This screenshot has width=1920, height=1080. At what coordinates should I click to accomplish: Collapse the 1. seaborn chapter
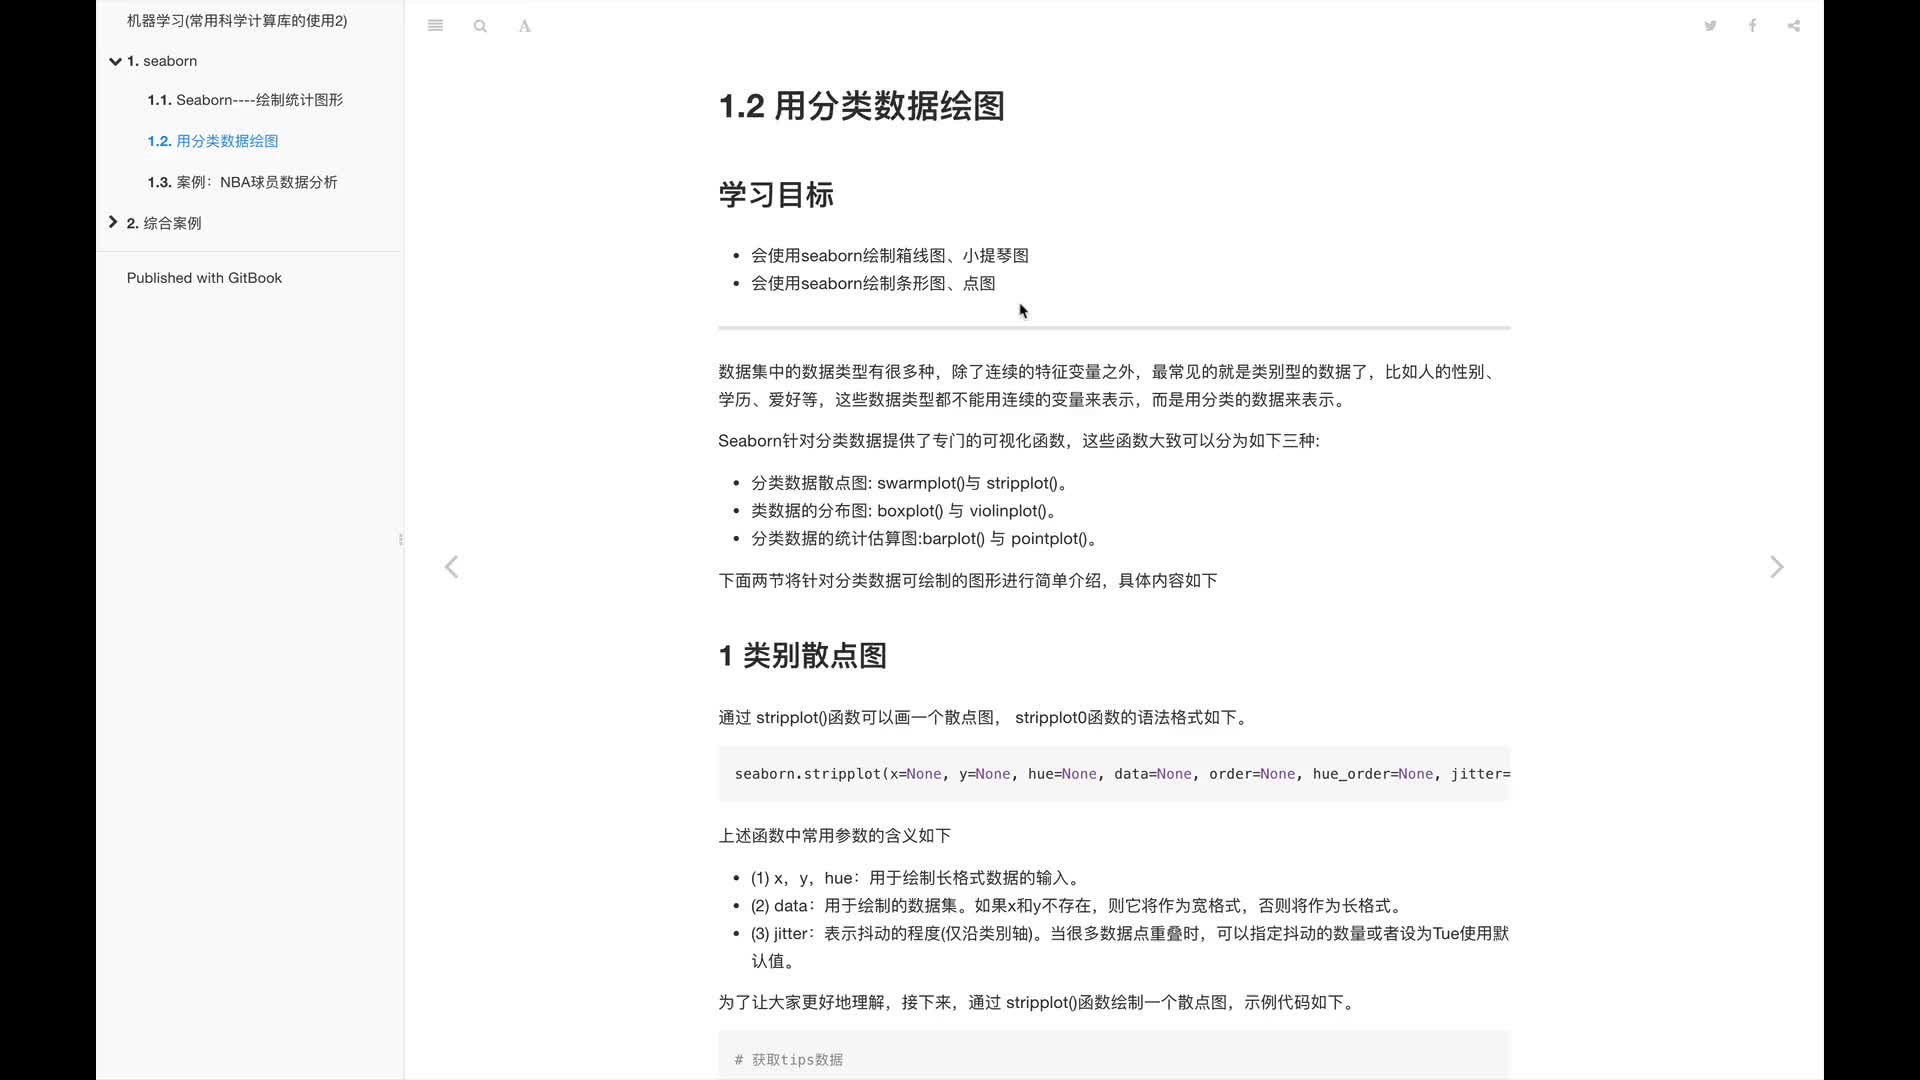115,61
